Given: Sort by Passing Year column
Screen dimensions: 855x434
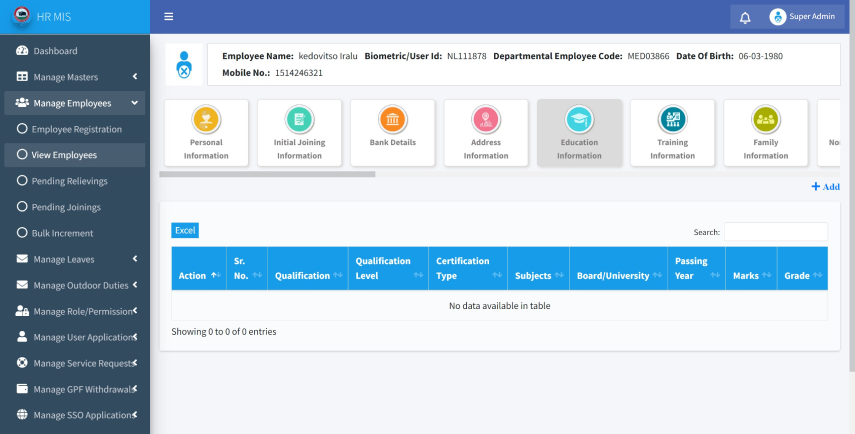Looking at the screenshot, I should (x=696, y=268).
